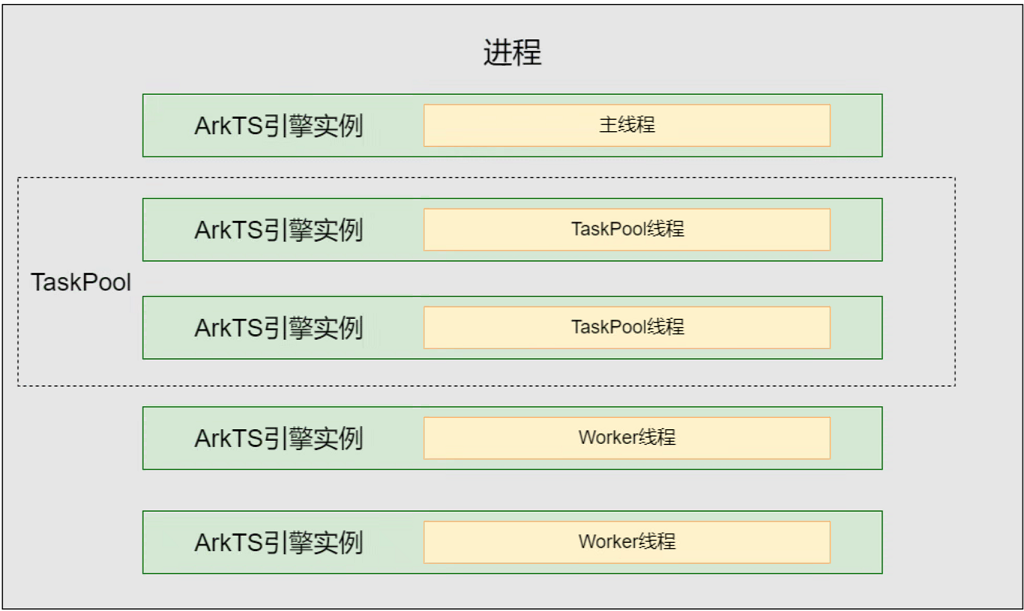
Task: Select the yellow 主线程 box
Action: [627, 125]
